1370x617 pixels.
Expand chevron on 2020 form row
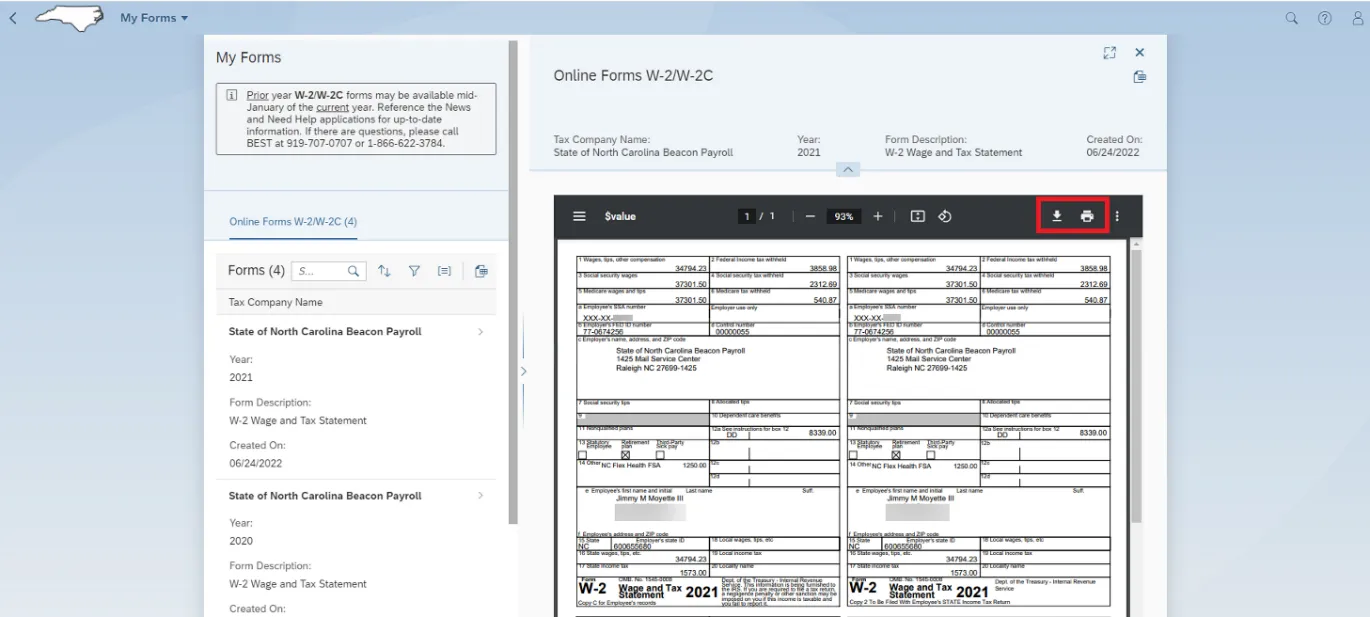point(481,495)
